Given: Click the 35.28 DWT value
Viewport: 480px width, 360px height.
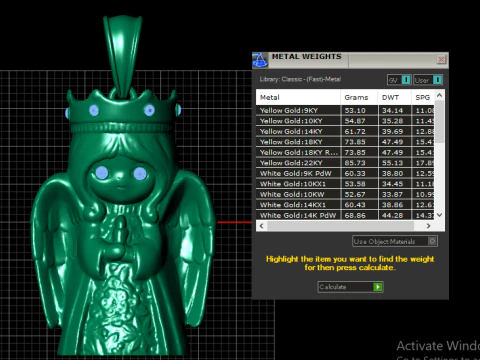Looking at the screenshot, I should point(392,121).
